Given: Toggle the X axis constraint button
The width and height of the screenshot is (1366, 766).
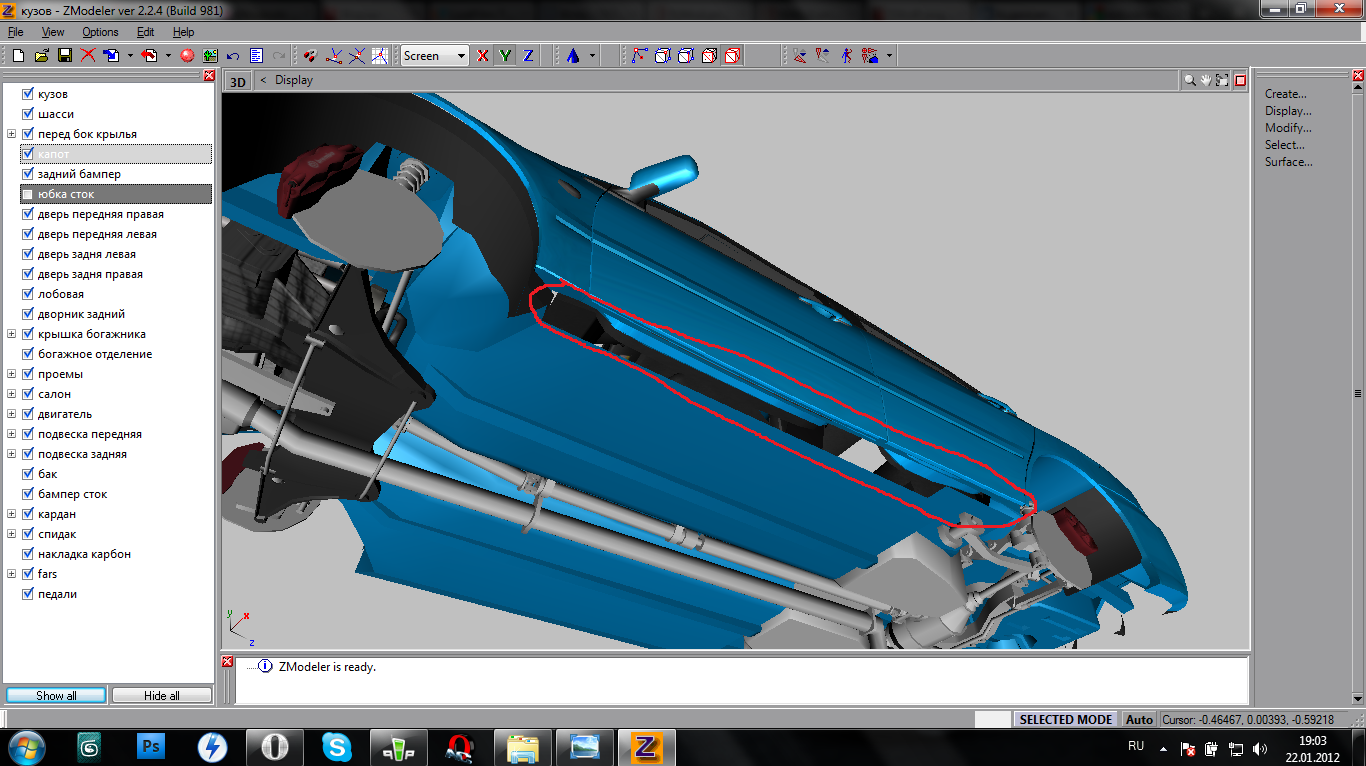Looking at the screenshot, I should (x=483, y=56).
